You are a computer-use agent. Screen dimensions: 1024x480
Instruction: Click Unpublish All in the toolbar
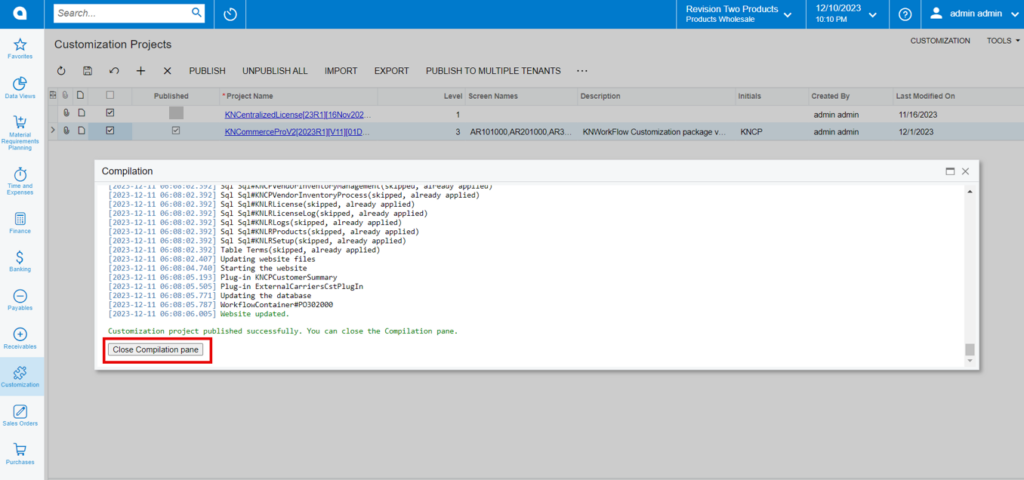[x=275, y=71]
